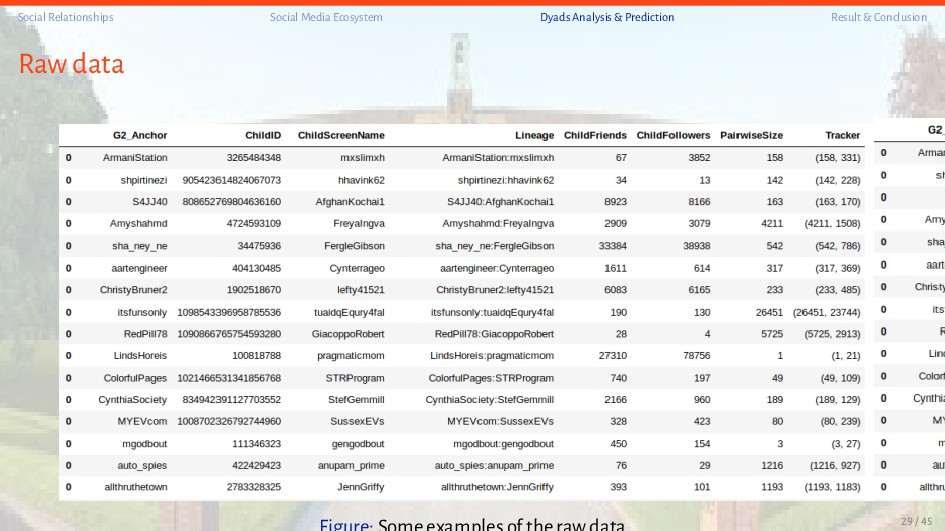The height and width of the screenshot is (531, 945).
Task: Click screen name FergieGibson
Action: (354, 245)
